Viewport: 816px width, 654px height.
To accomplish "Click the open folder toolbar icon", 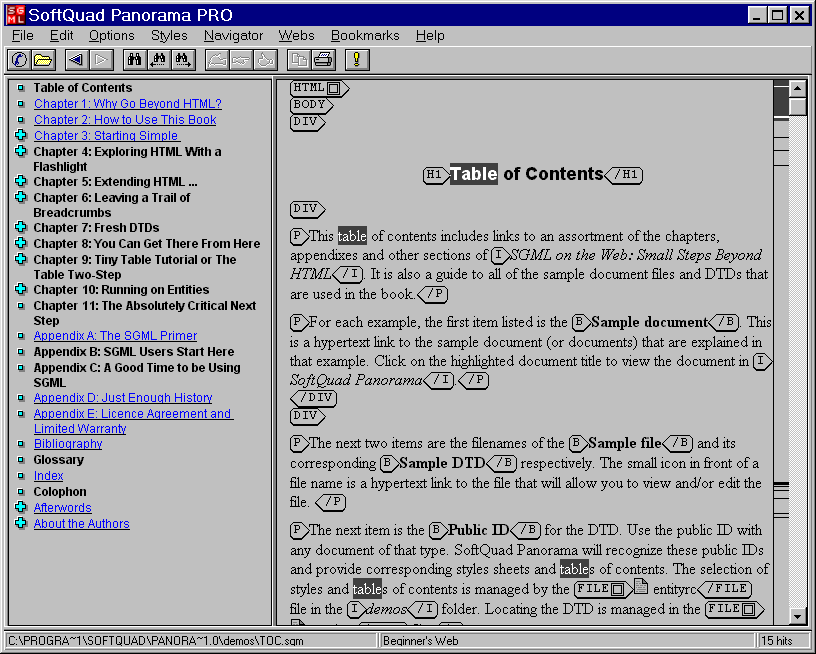I will 43,60.
